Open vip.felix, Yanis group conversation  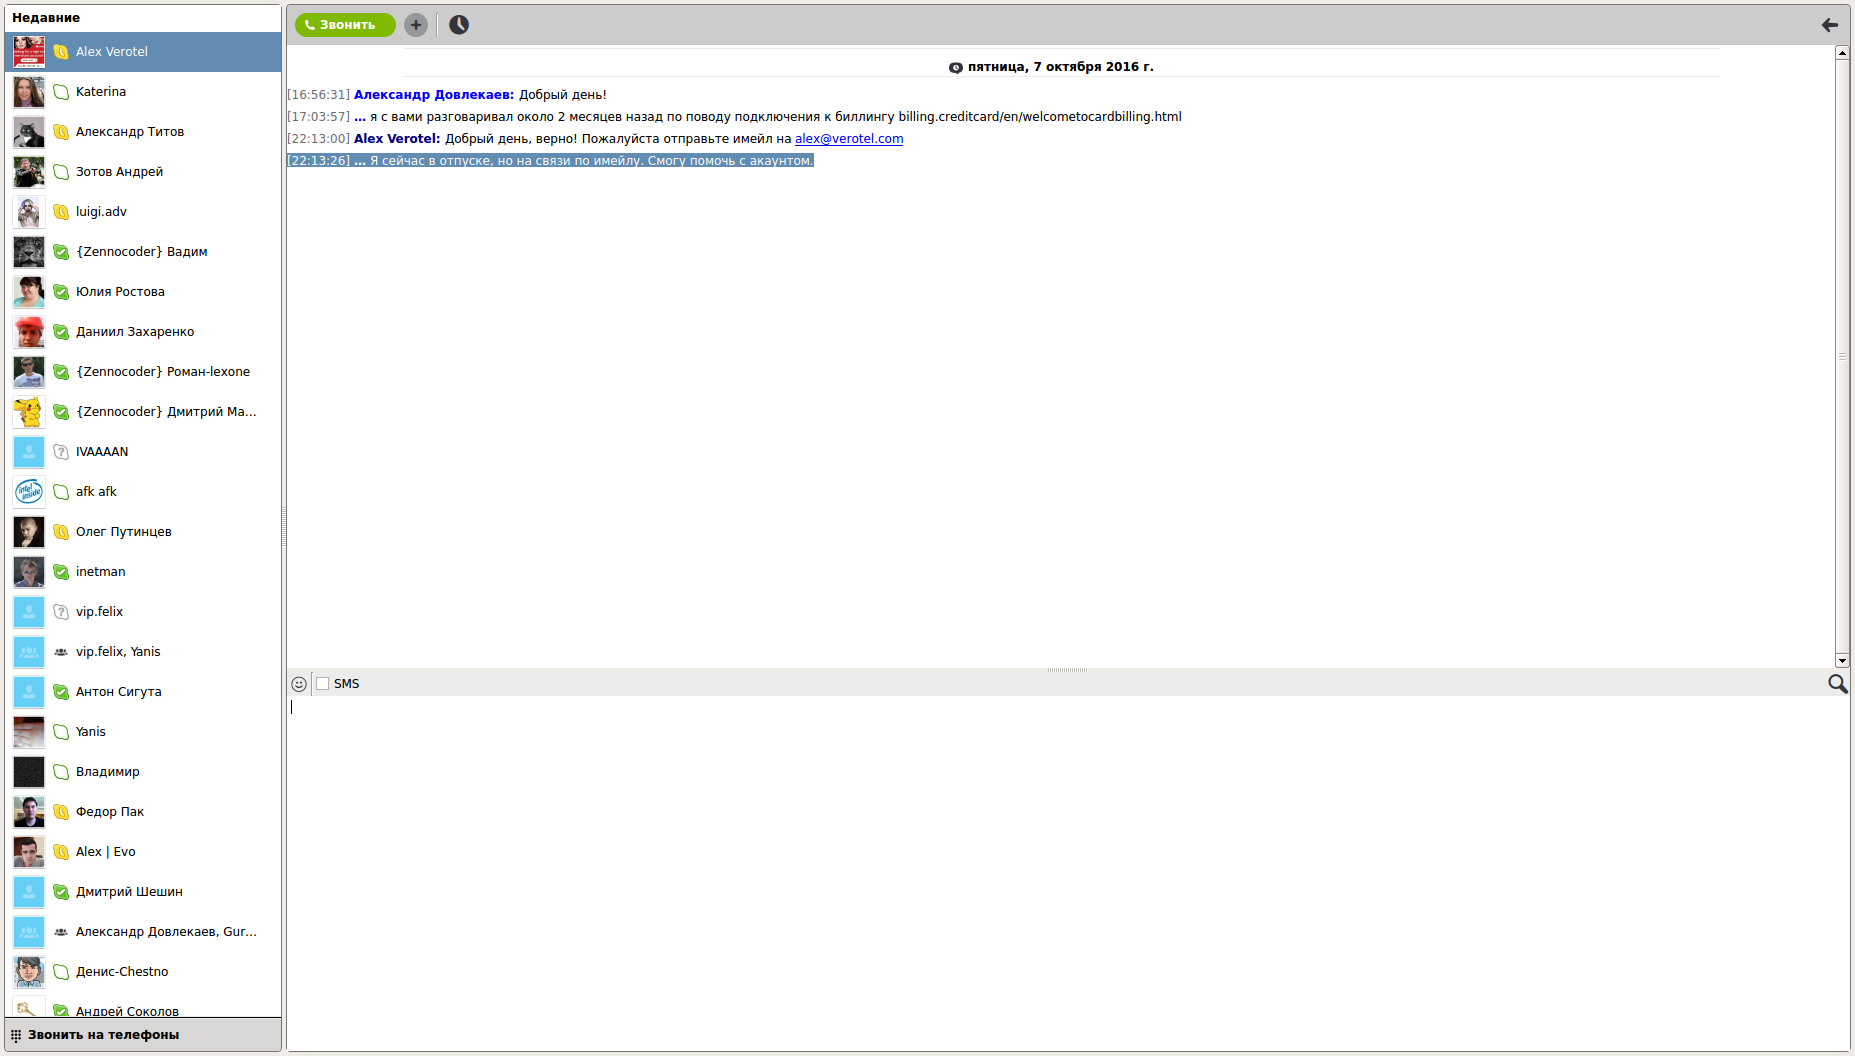(143, 652)
